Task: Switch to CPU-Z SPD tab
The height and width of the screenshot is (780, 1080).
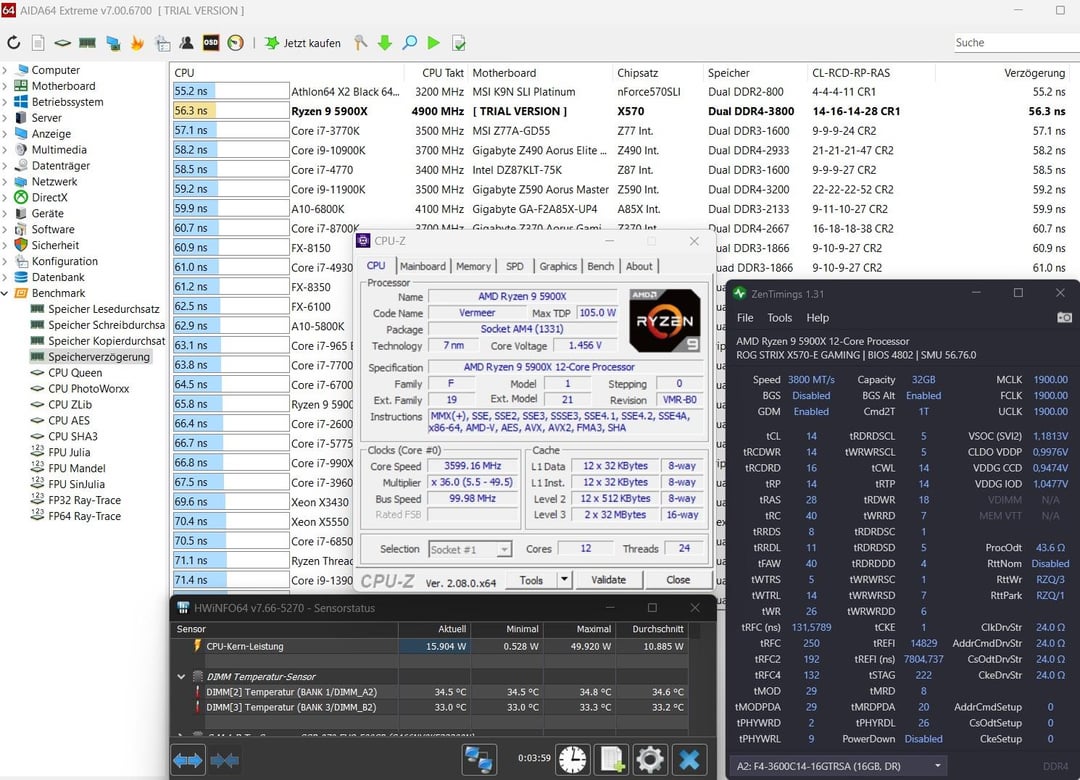Action: pos(515,266)
